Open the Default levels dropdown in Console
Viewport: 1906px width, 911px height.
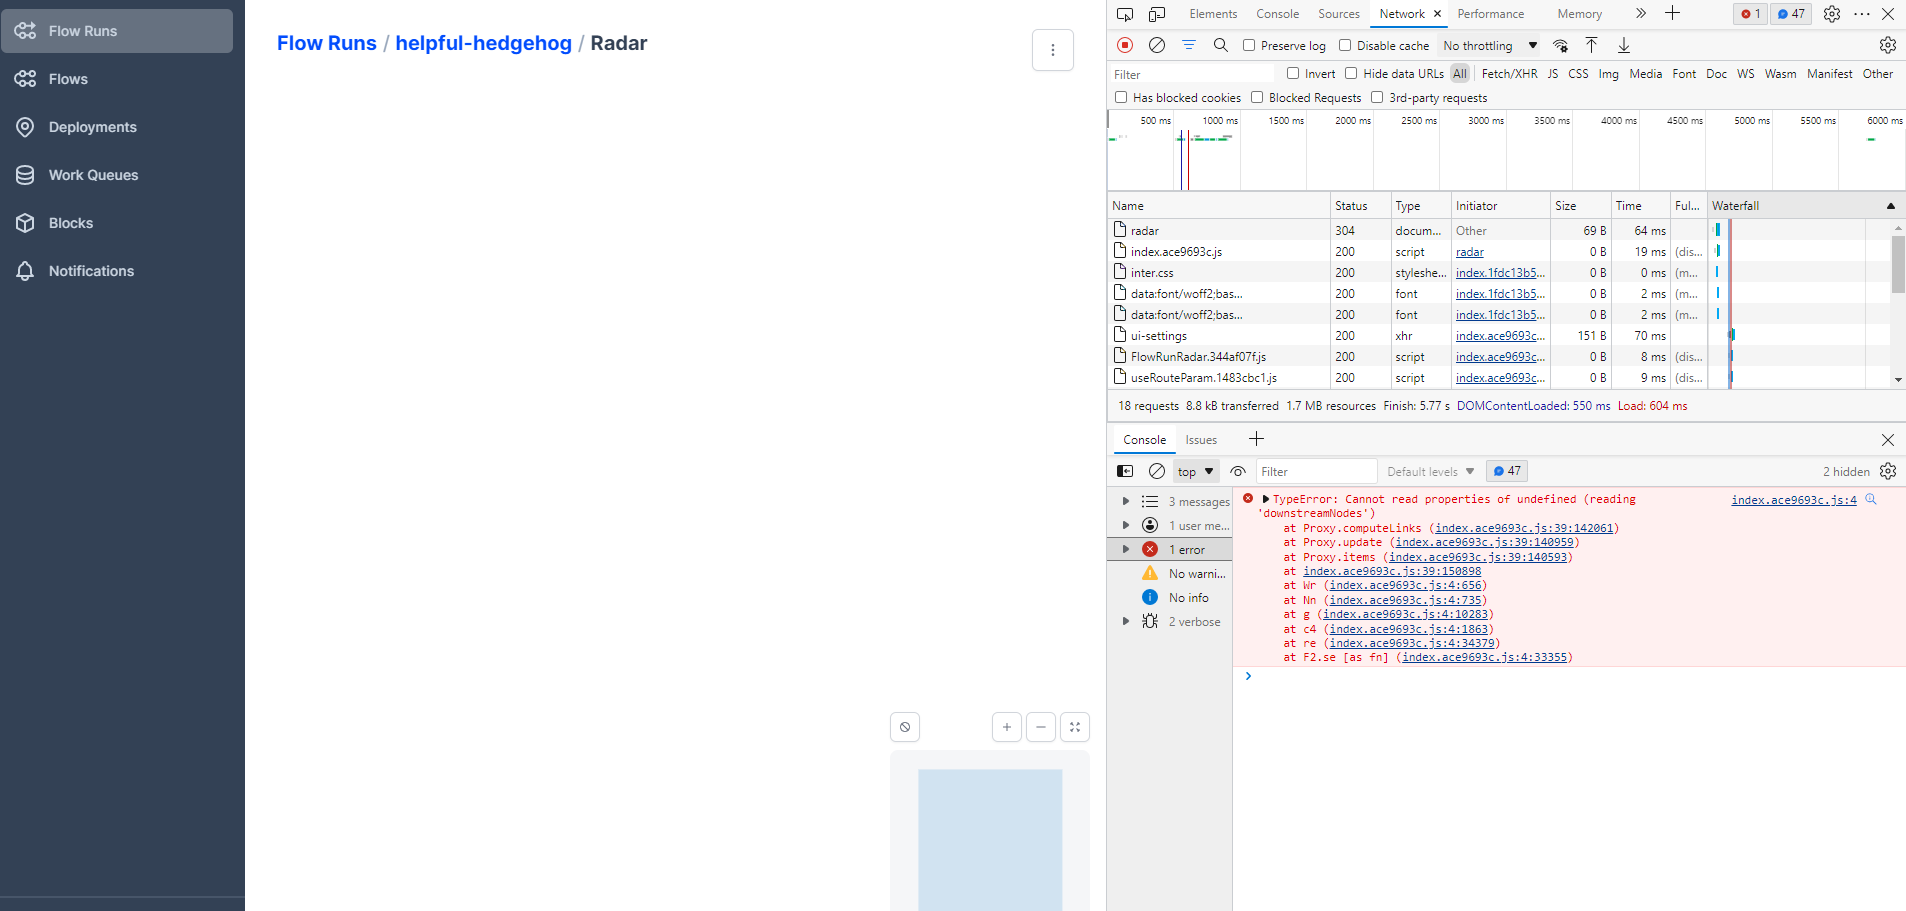[x=1429, y=470]
